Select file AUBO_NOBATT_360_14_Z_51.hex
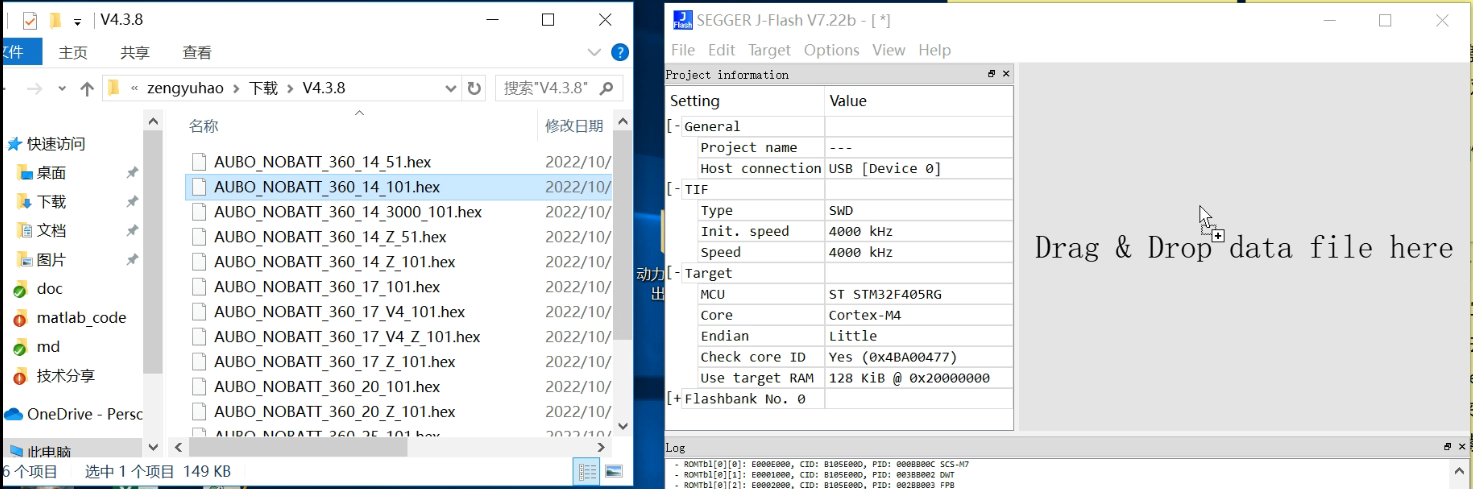The height and width of the screenshot is (489, 1473). pyautogui.click(x=330, y=237)
